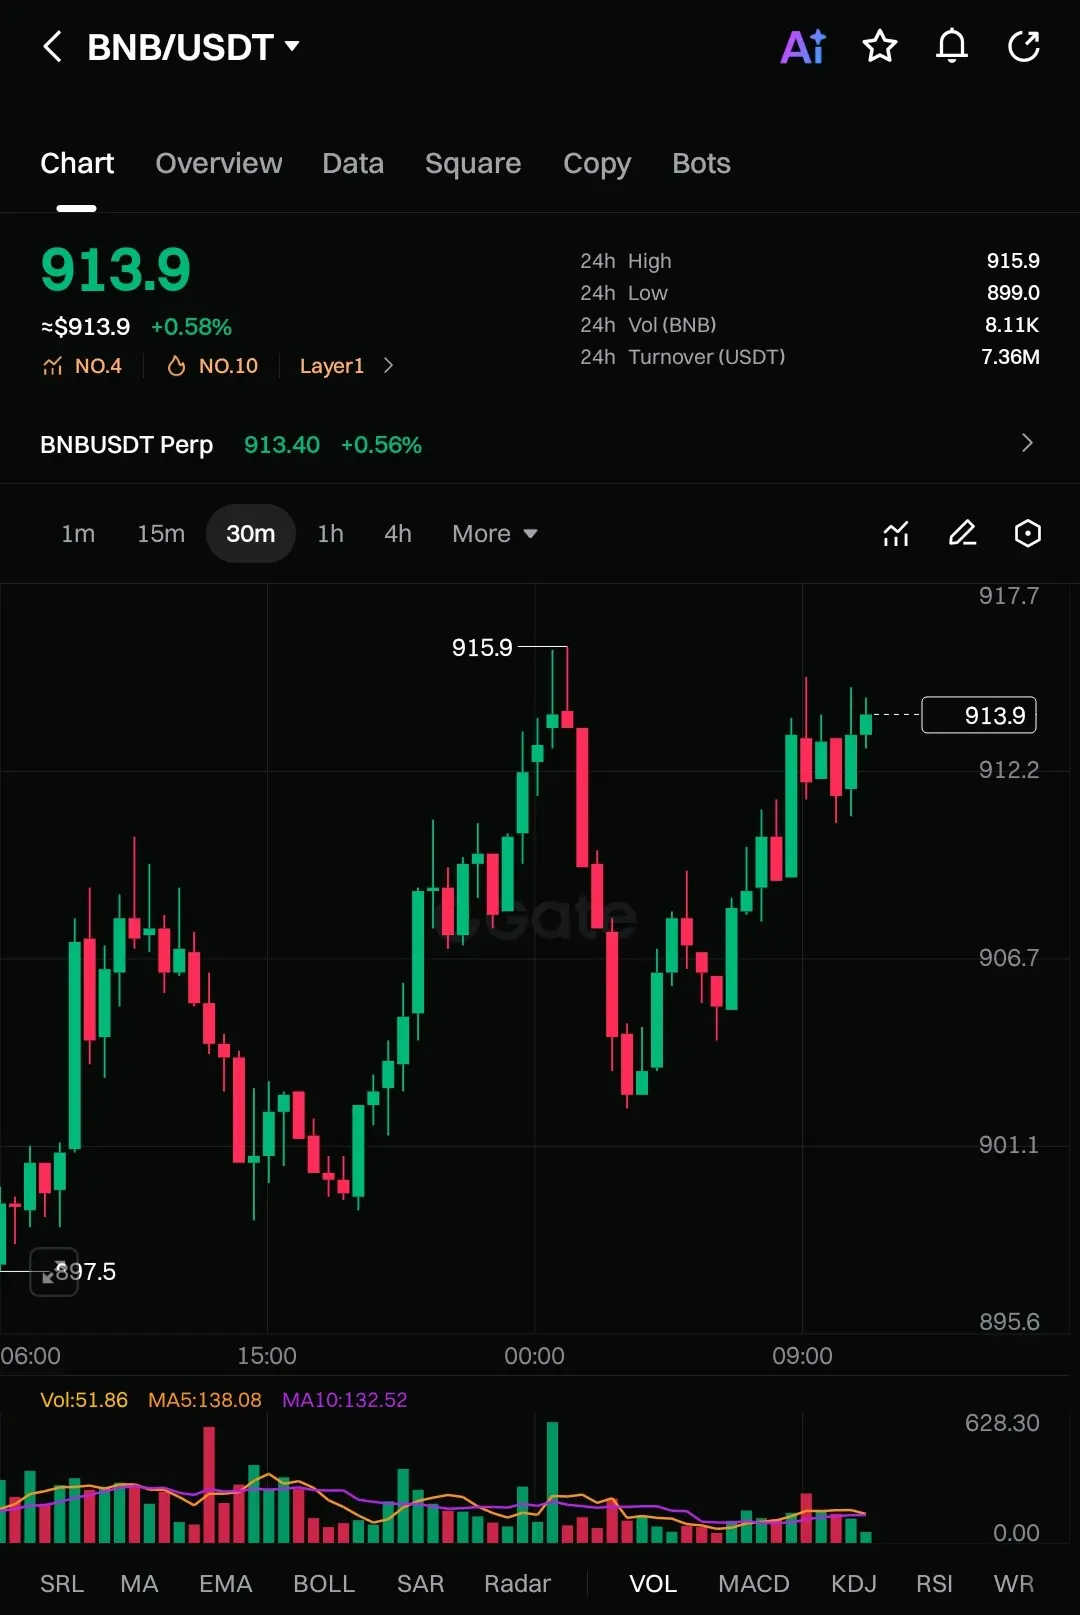
Task: Toggle the SRL indicator
Action: pyautogui.click(x=62, y=1584)
